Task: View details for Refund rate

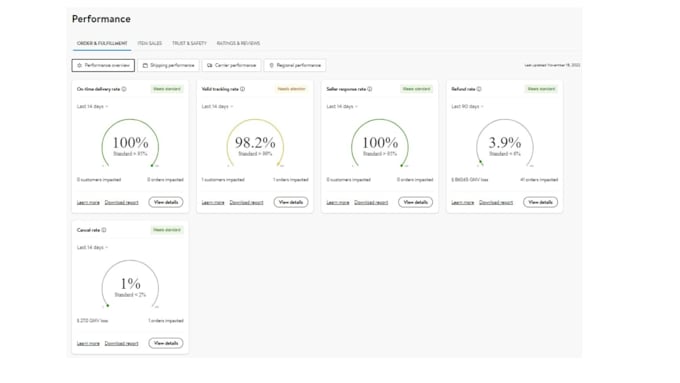Action: pos(540,202)
